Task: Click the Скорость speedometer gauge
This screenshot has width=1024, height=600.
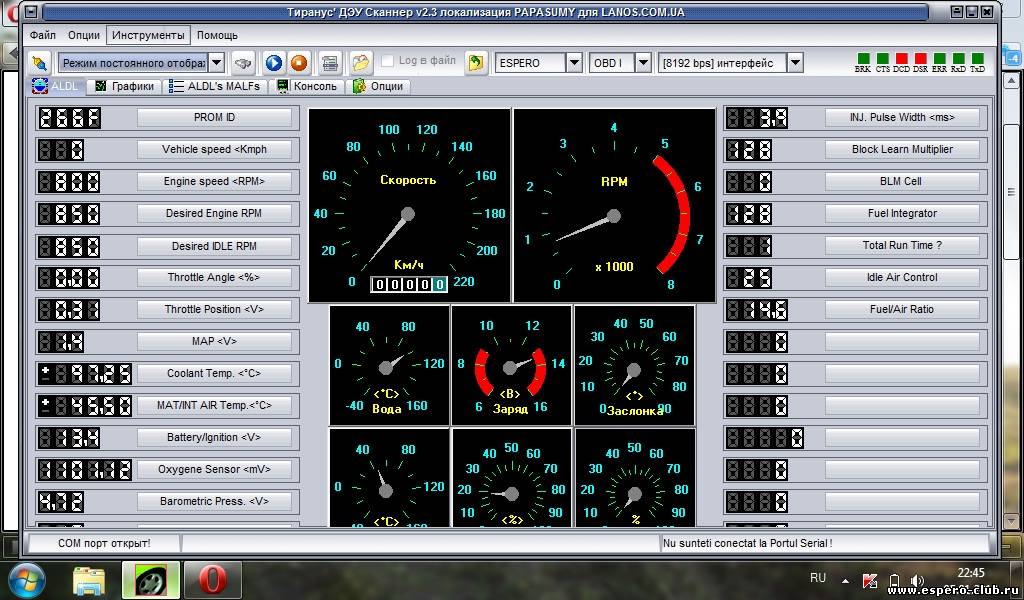Action: click(409, 206)
